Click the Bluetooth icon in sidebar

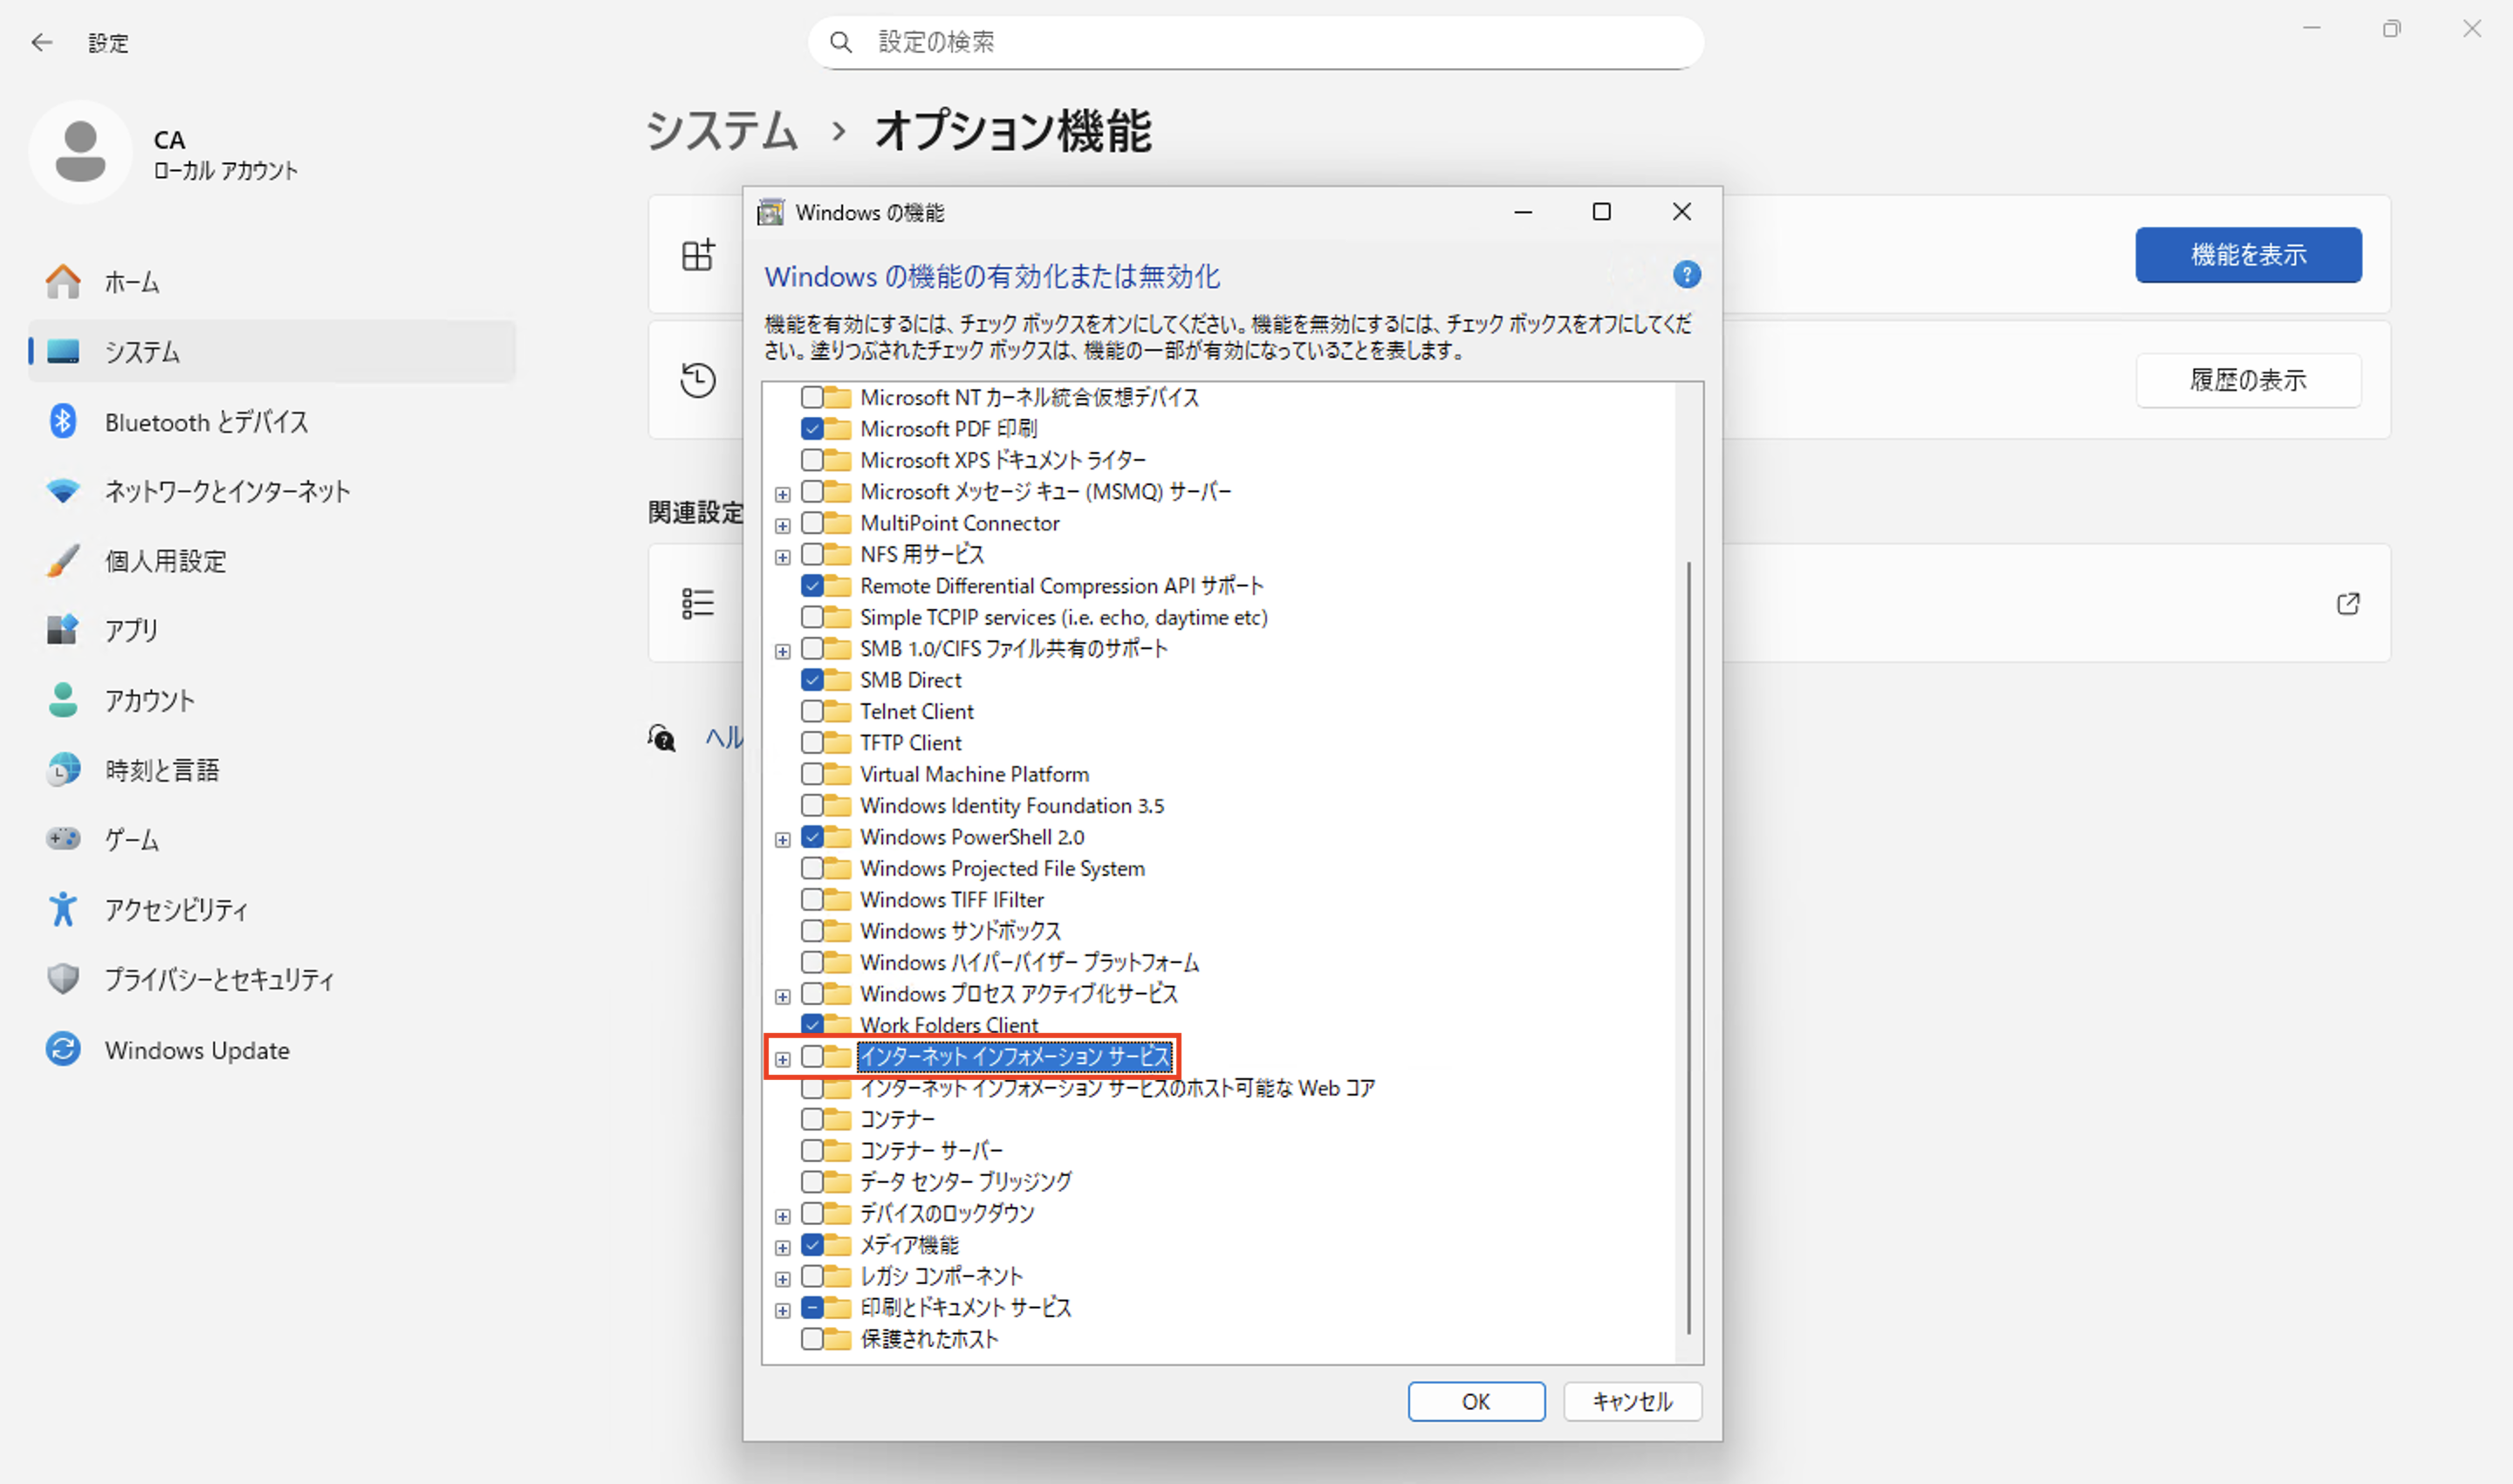pyautogui.click(x=63, y=421)
